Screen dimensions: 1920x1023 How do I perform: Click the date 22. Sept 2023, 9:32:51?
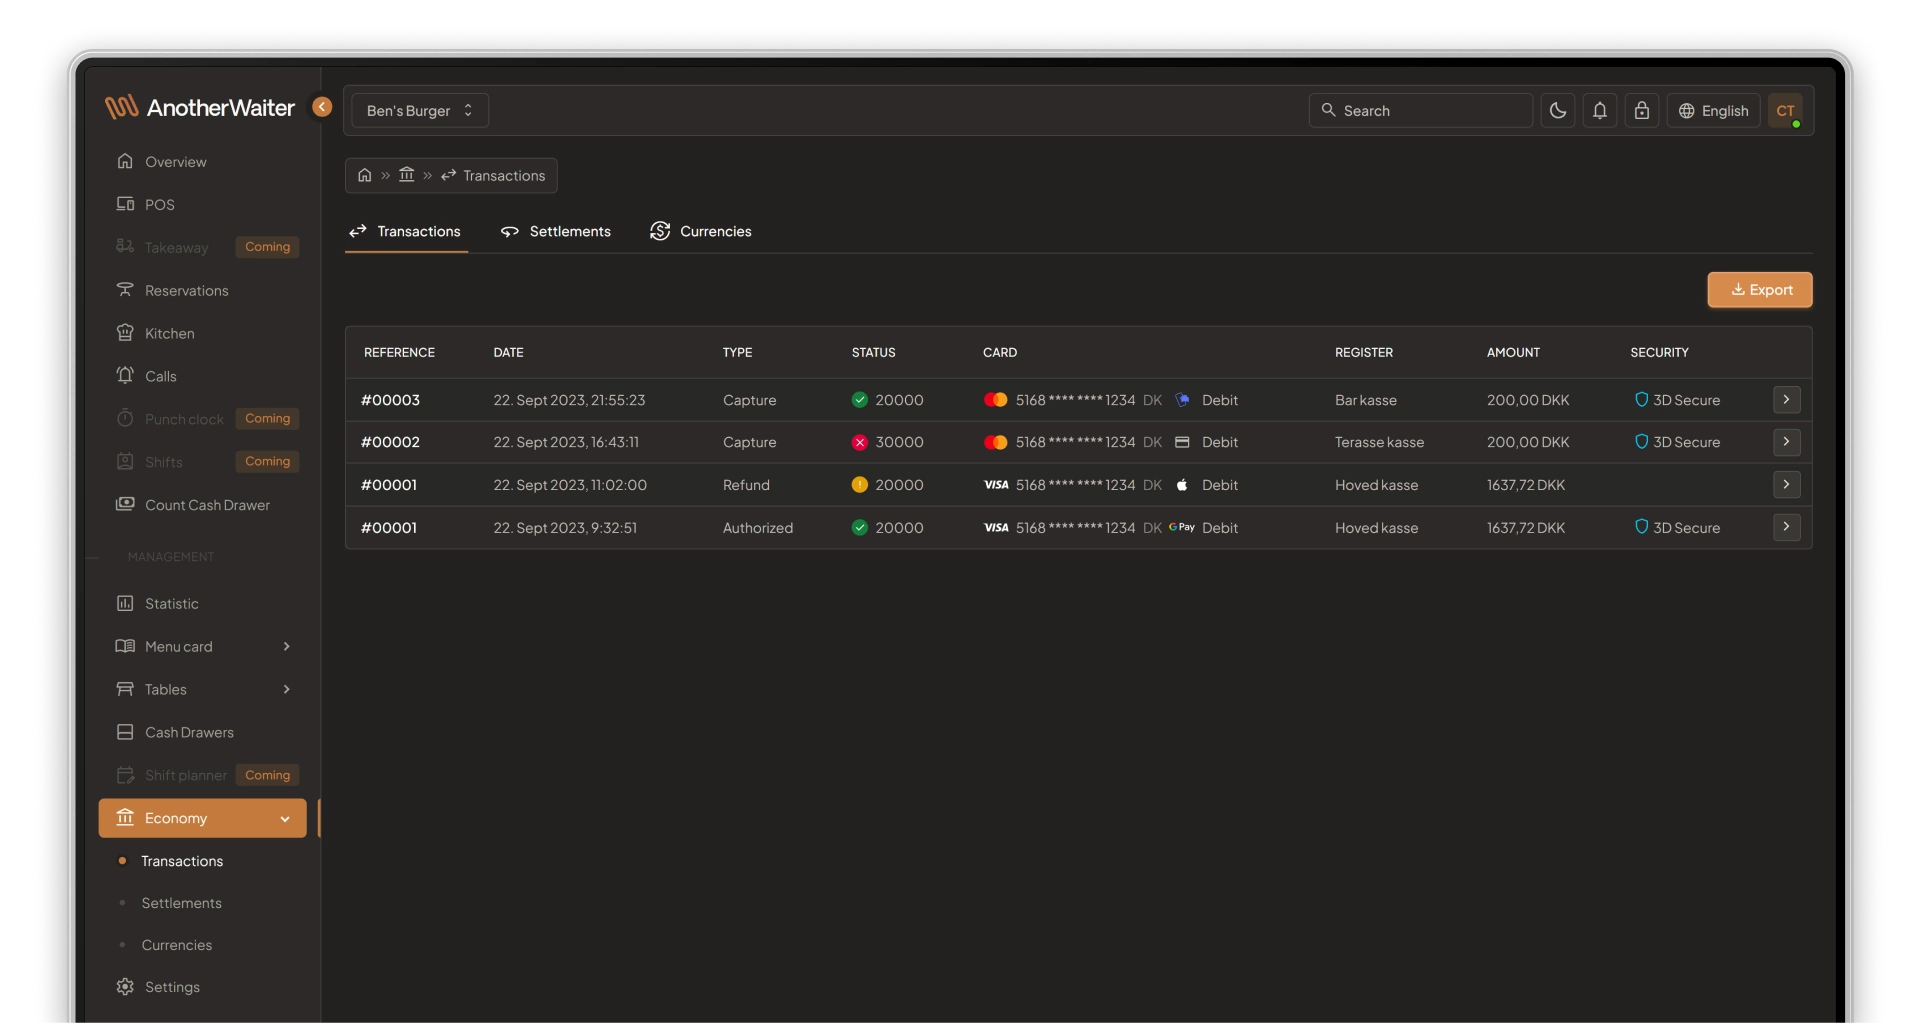(565, 528)
